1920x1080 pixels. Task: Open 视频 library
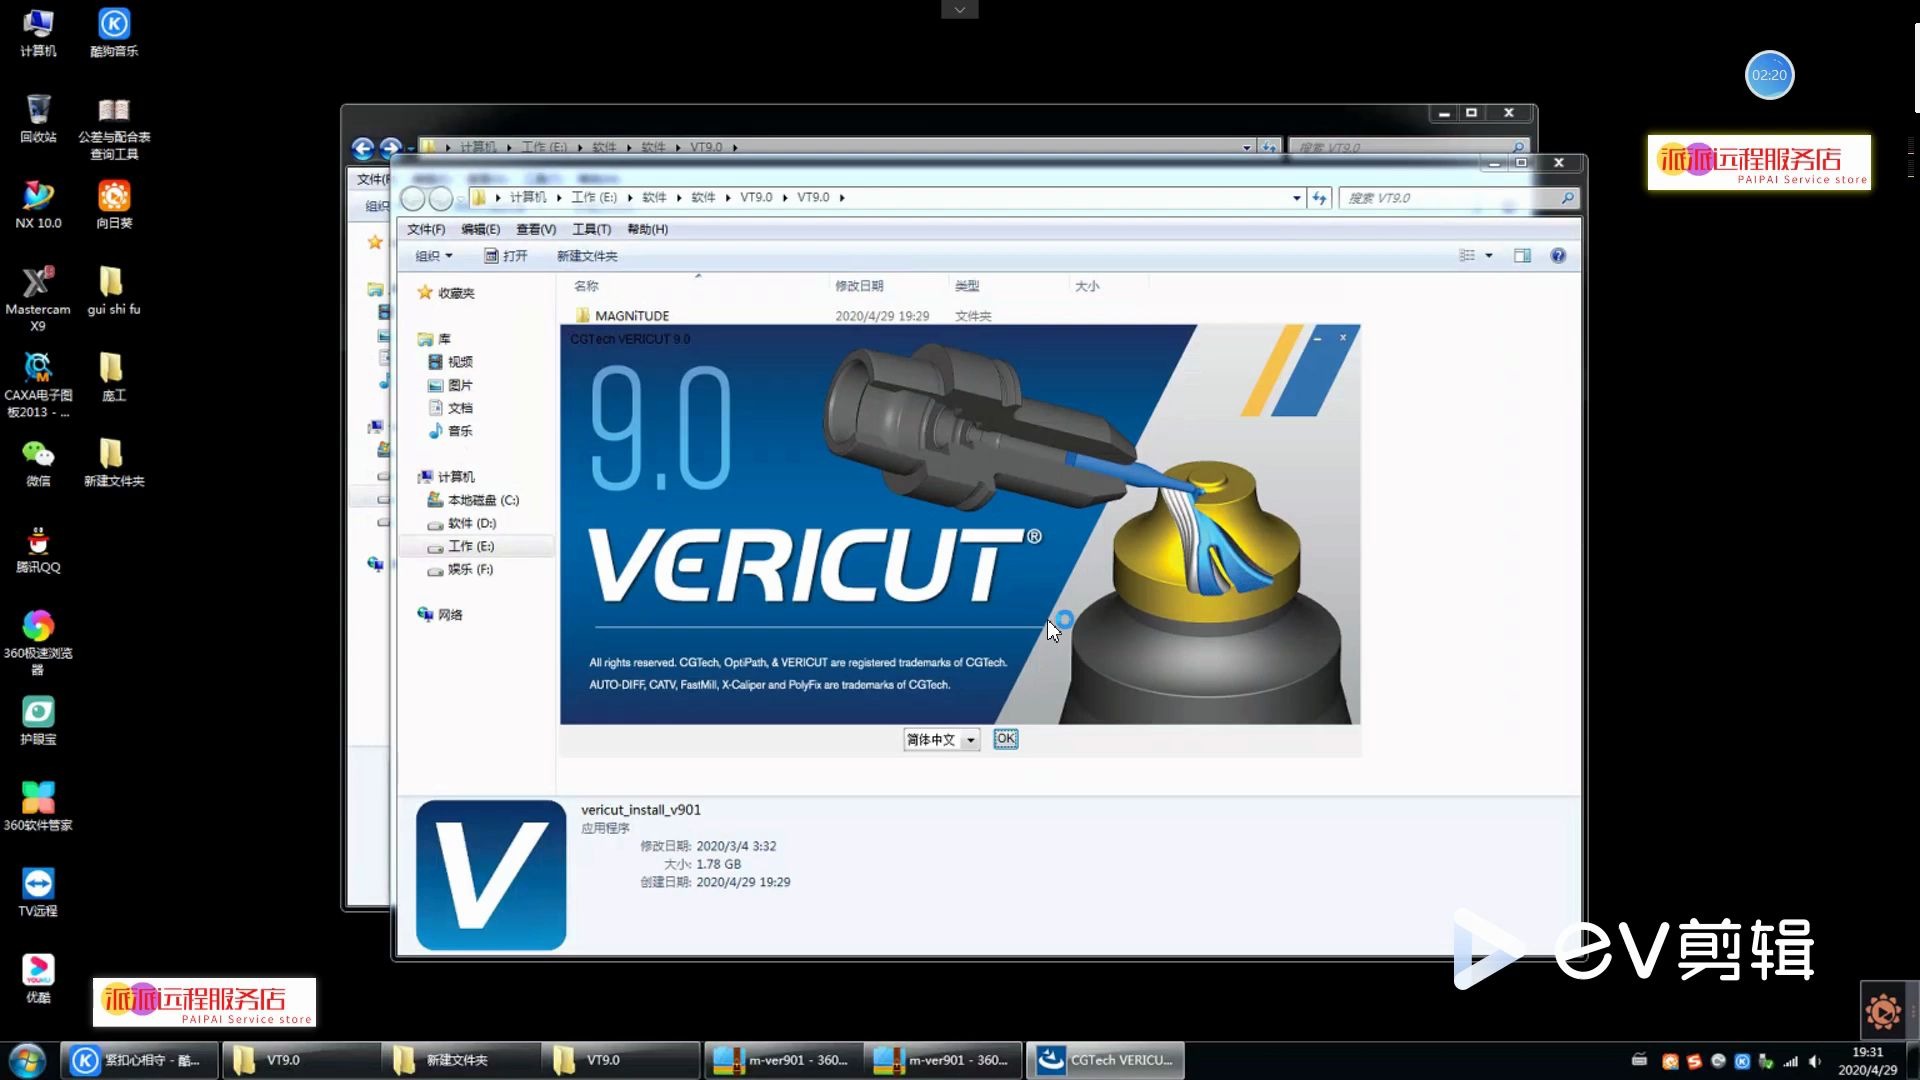point(450,362)
